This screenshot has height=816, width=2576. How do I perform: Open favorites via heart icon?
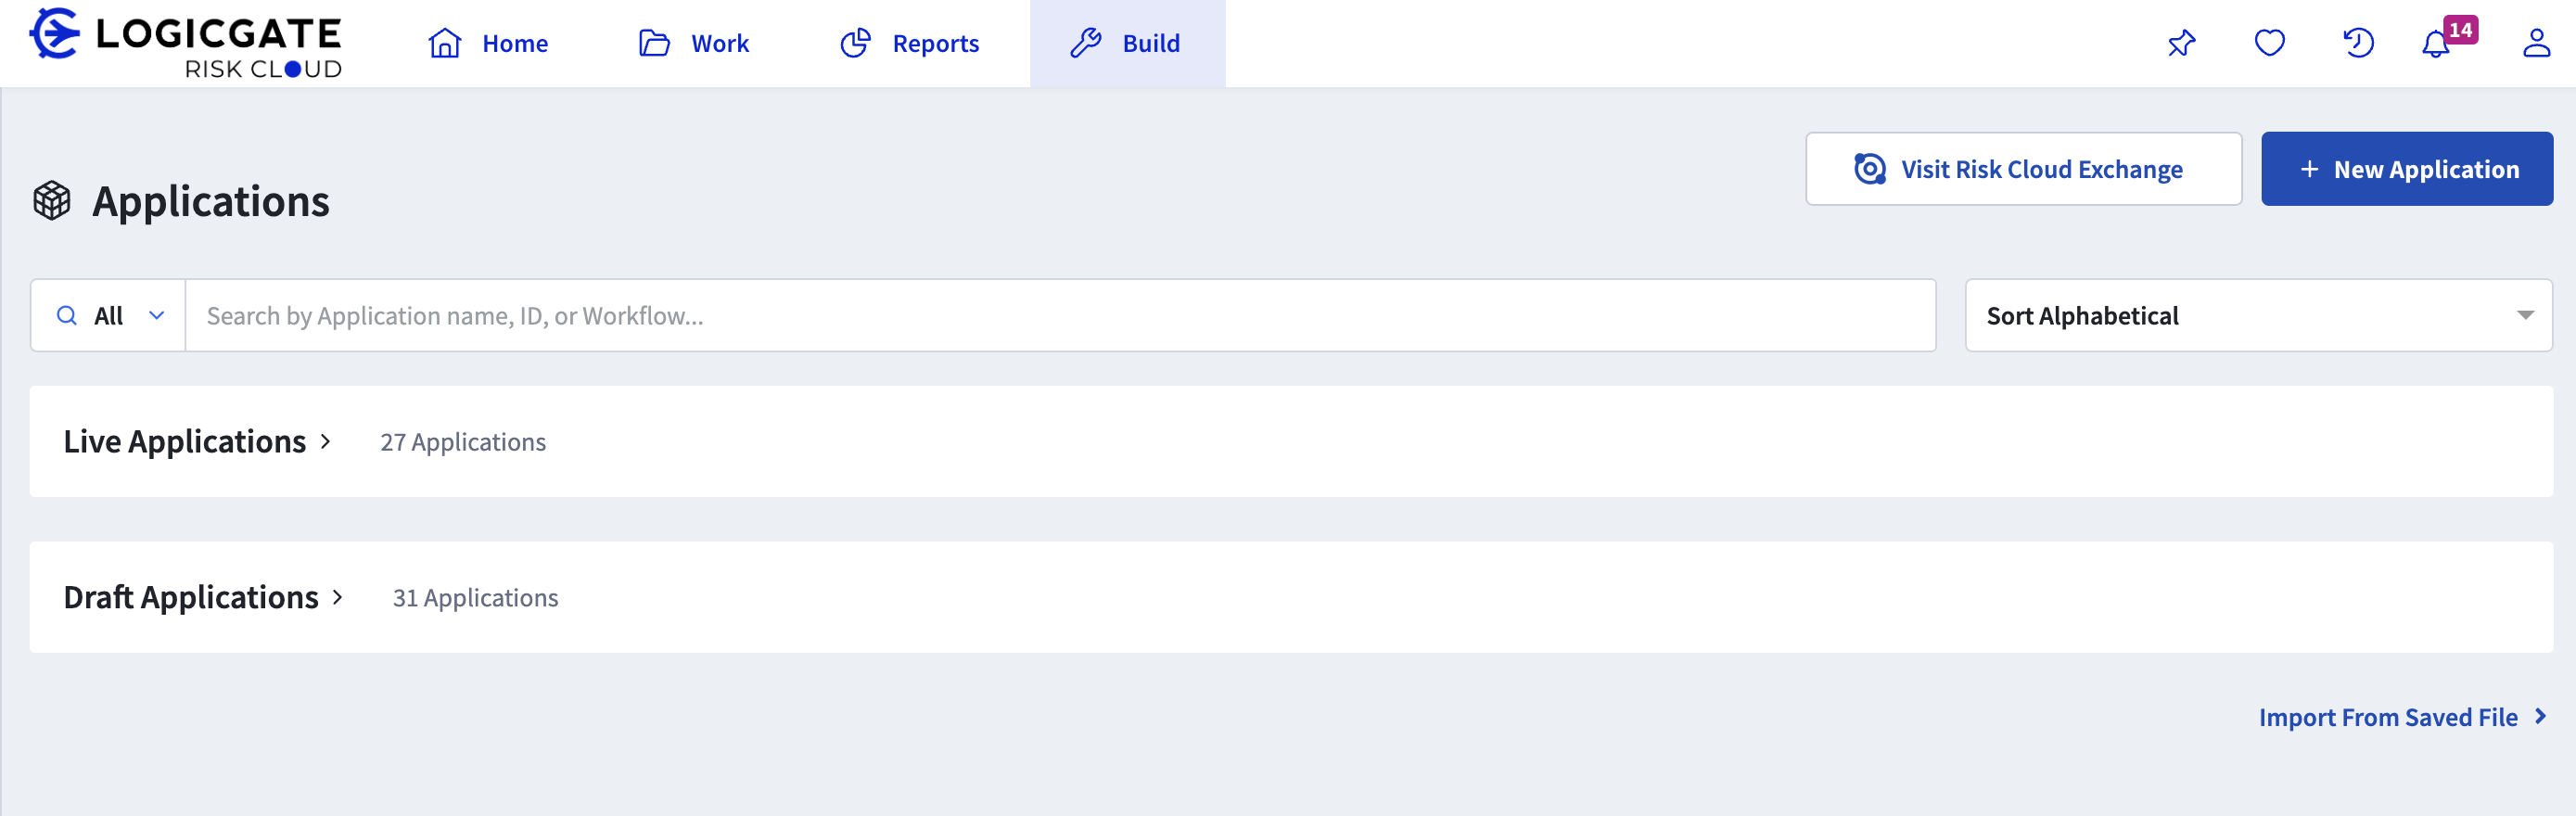[x=2269, y=43]
